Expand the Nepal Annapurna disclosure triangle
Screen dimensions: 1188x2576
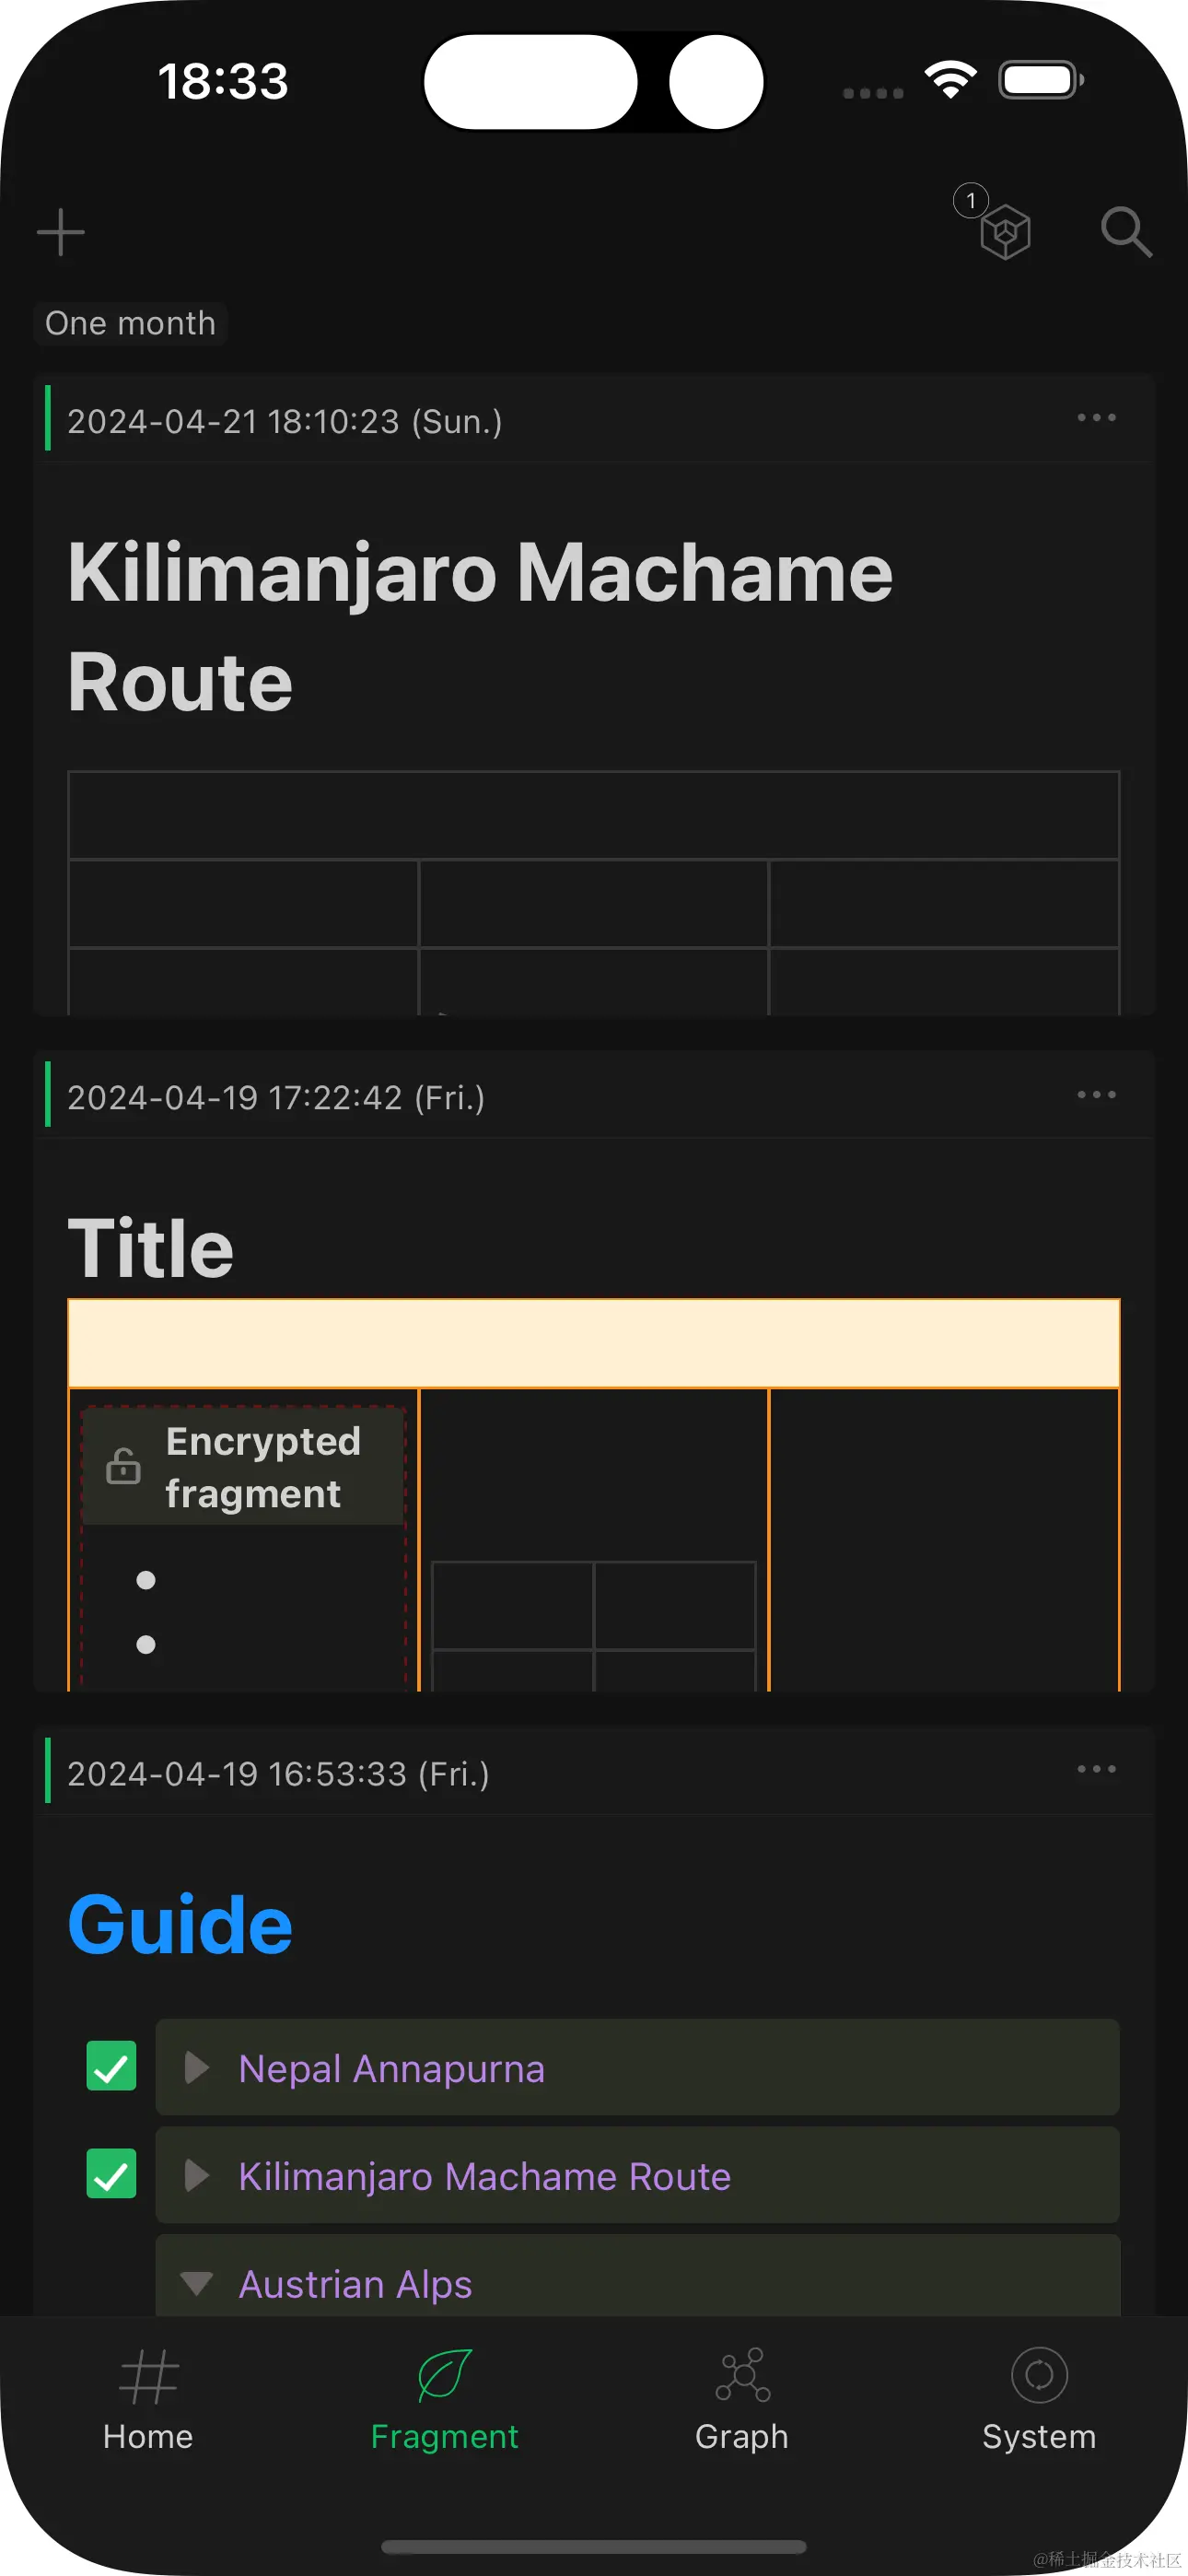pos(196,2067)
